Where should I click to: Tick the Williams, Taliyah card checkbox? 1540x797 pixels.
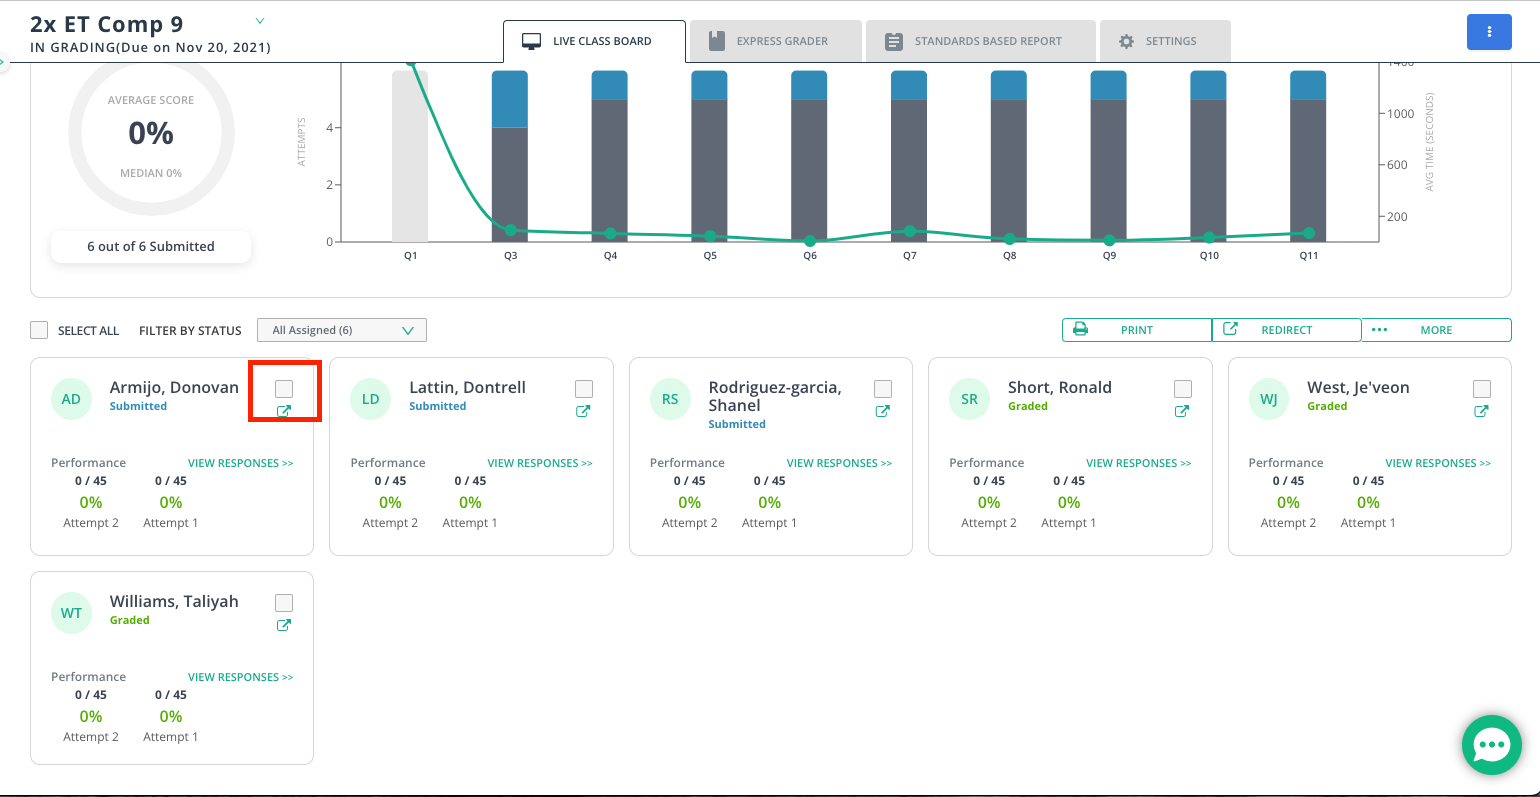point(284,603)
